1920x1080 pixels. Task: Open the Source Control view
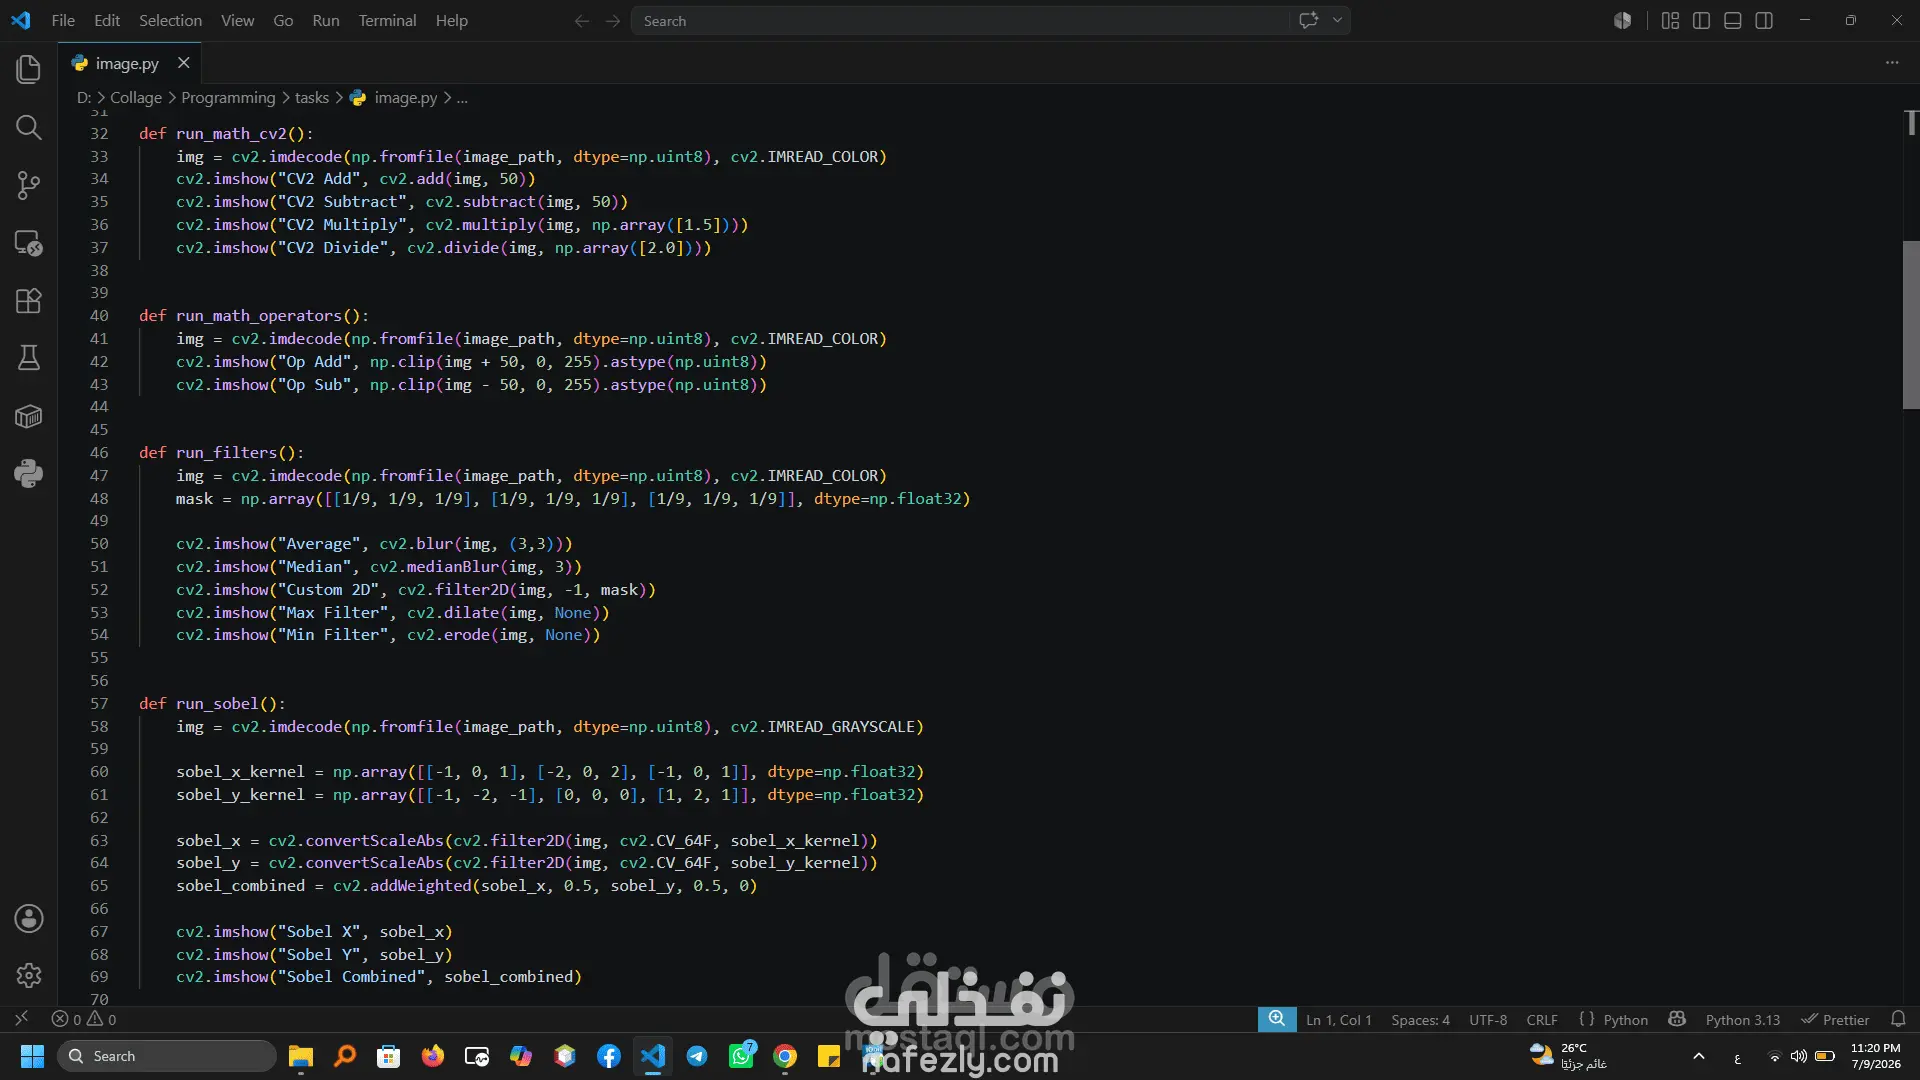tap(28, 185)
